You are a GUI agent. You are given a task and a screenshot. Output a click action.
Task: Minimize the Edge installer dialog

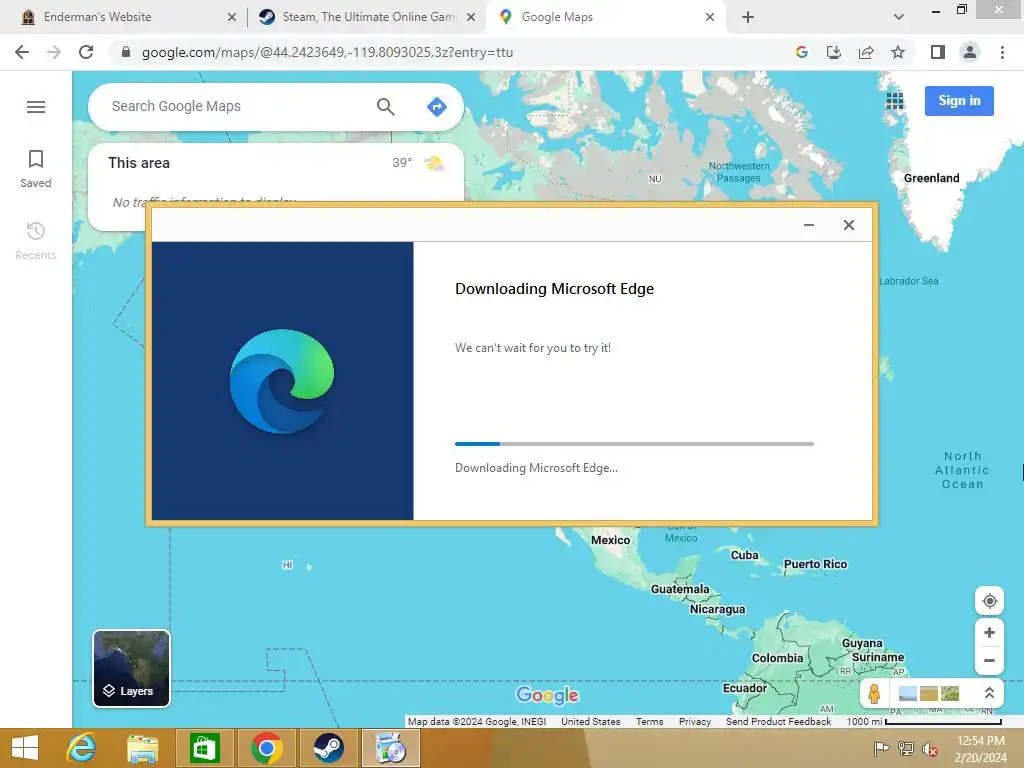[x=808, y=225]
